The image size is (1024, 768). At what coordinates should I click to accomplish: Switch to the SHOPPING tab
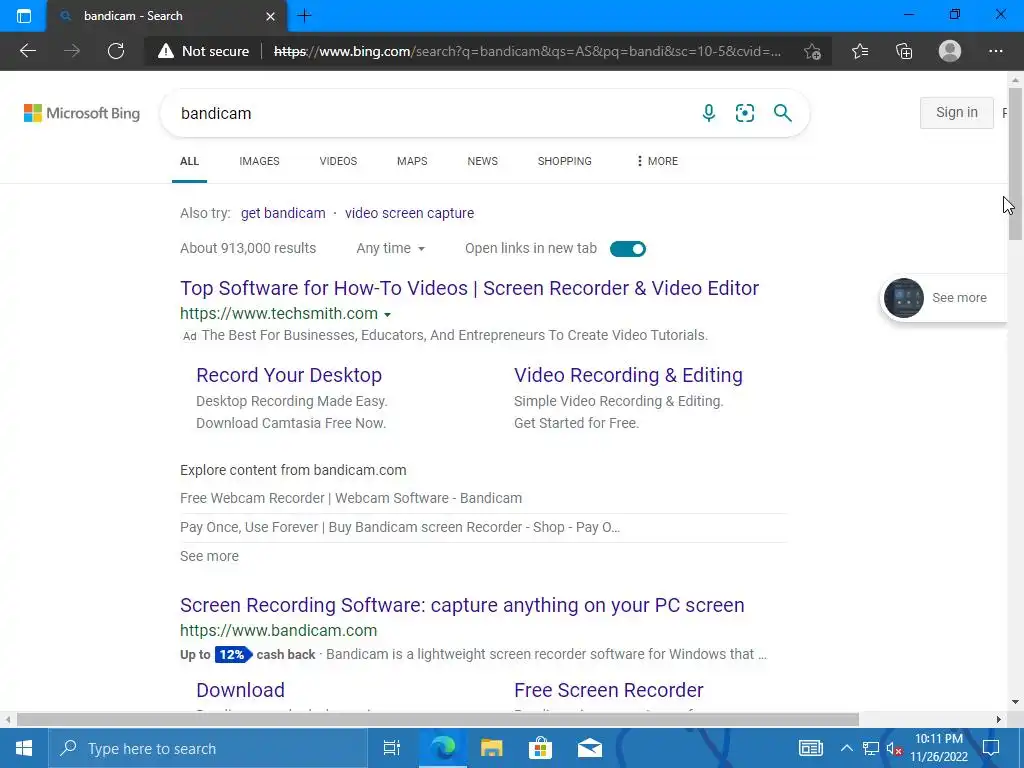[565, 161]
